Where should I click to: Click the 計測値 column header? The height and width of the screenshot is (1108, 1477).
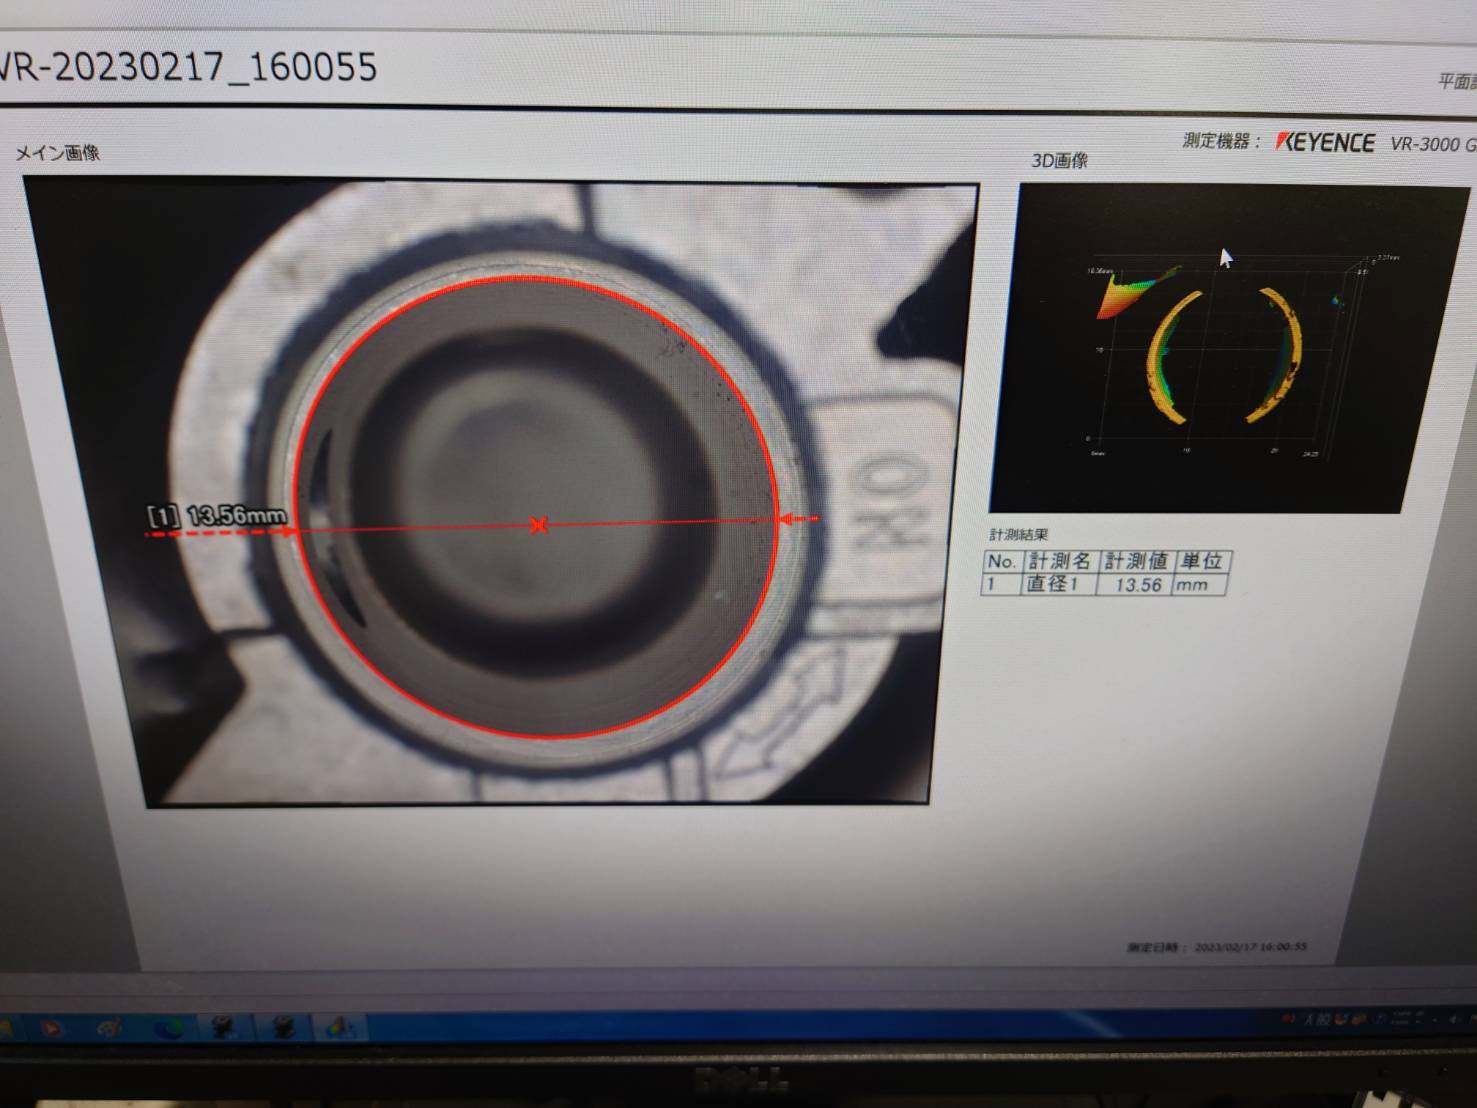(x=1135, y=561)
